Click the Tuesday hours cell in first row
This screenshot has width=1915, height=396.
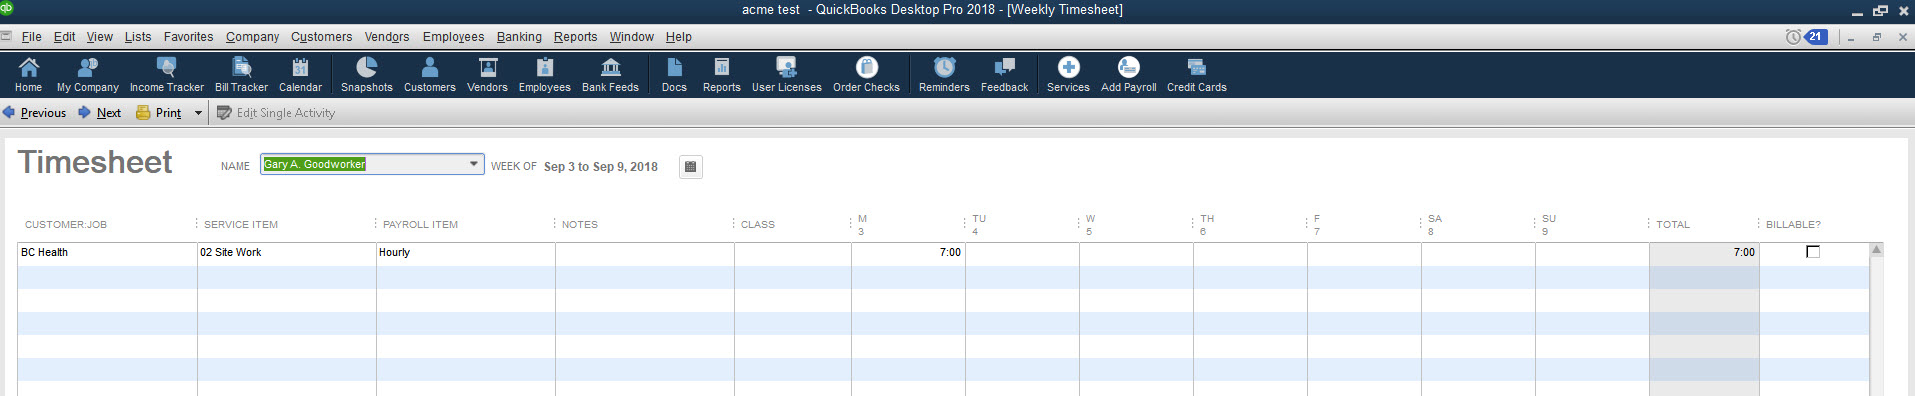point(1022,253)
